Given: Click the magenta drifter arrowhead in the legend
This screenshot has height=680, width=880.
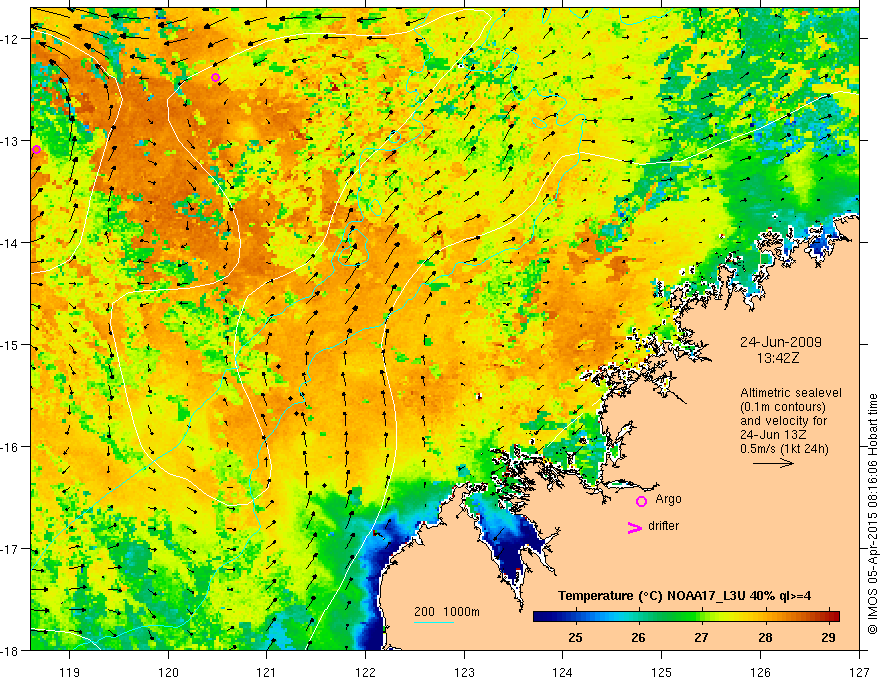Looking at the screenshot, I should tap(634, 527).
